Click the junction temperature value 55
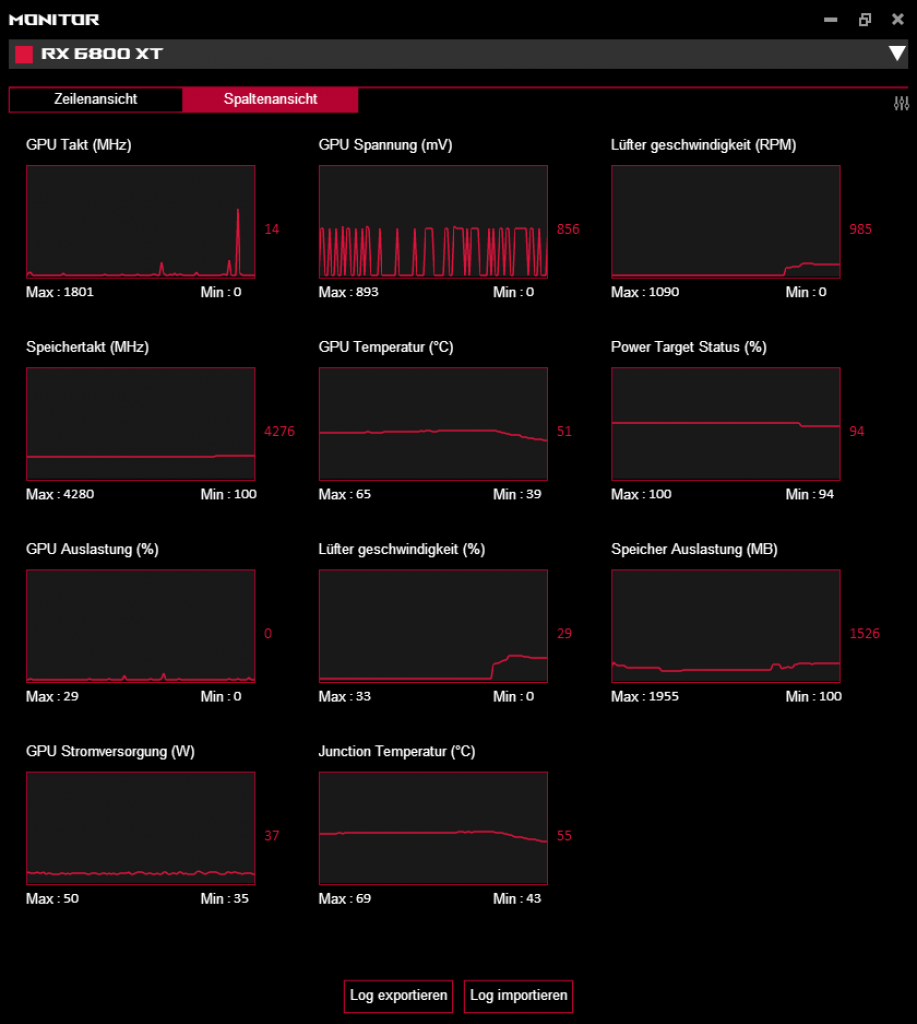 564,836
